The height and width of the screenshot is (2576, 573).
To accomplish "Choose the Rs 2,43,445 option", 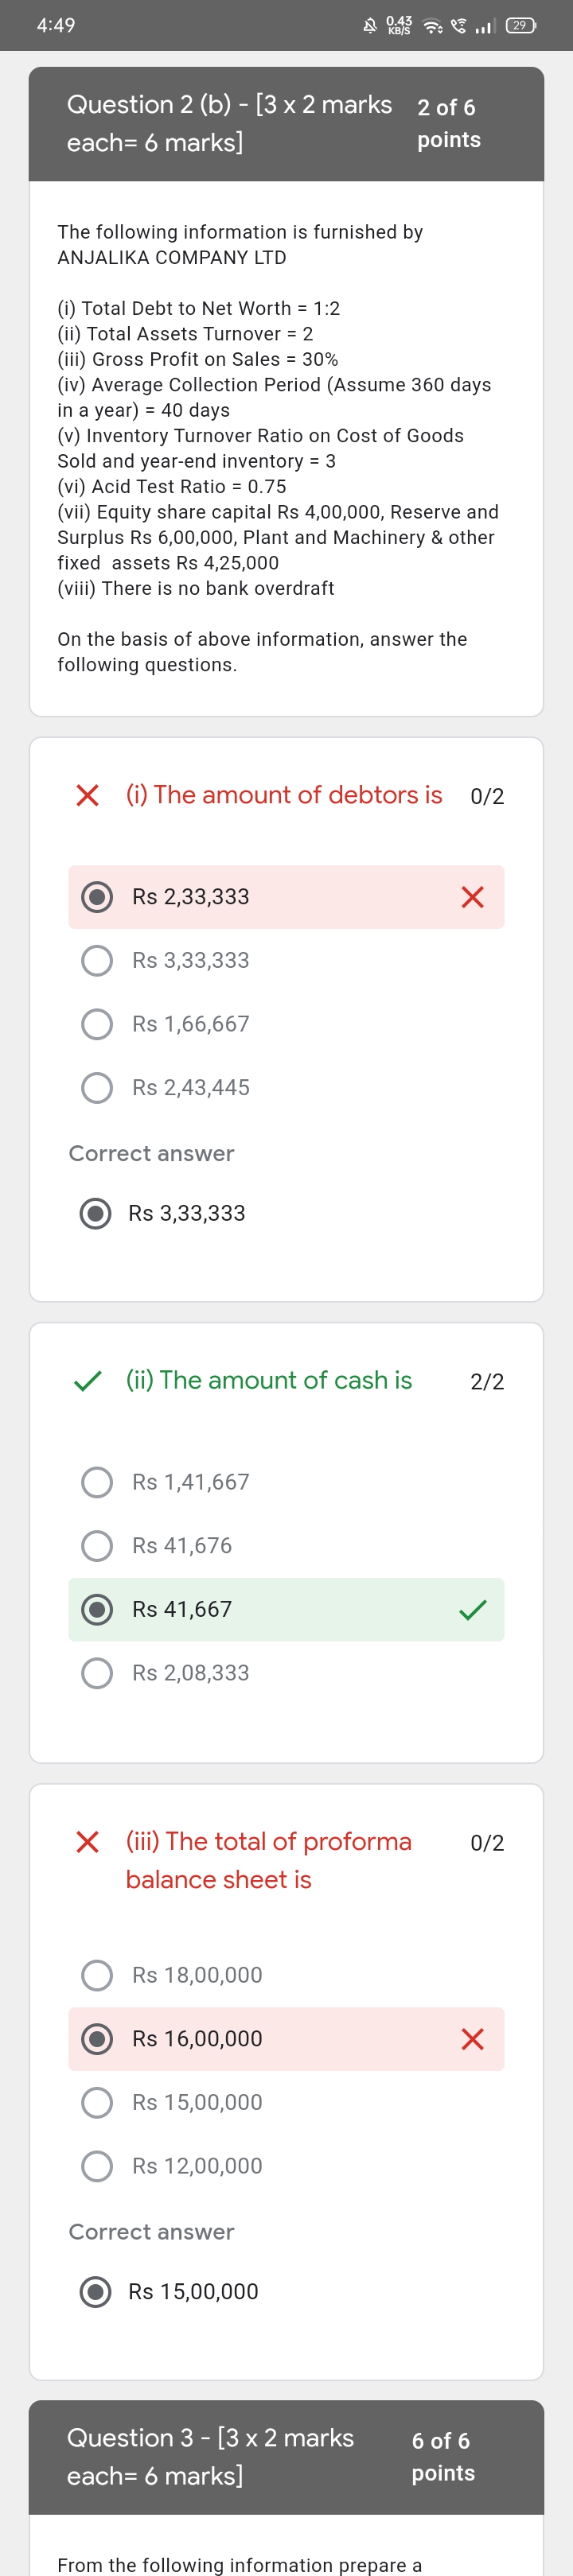I will [97, 1087].
